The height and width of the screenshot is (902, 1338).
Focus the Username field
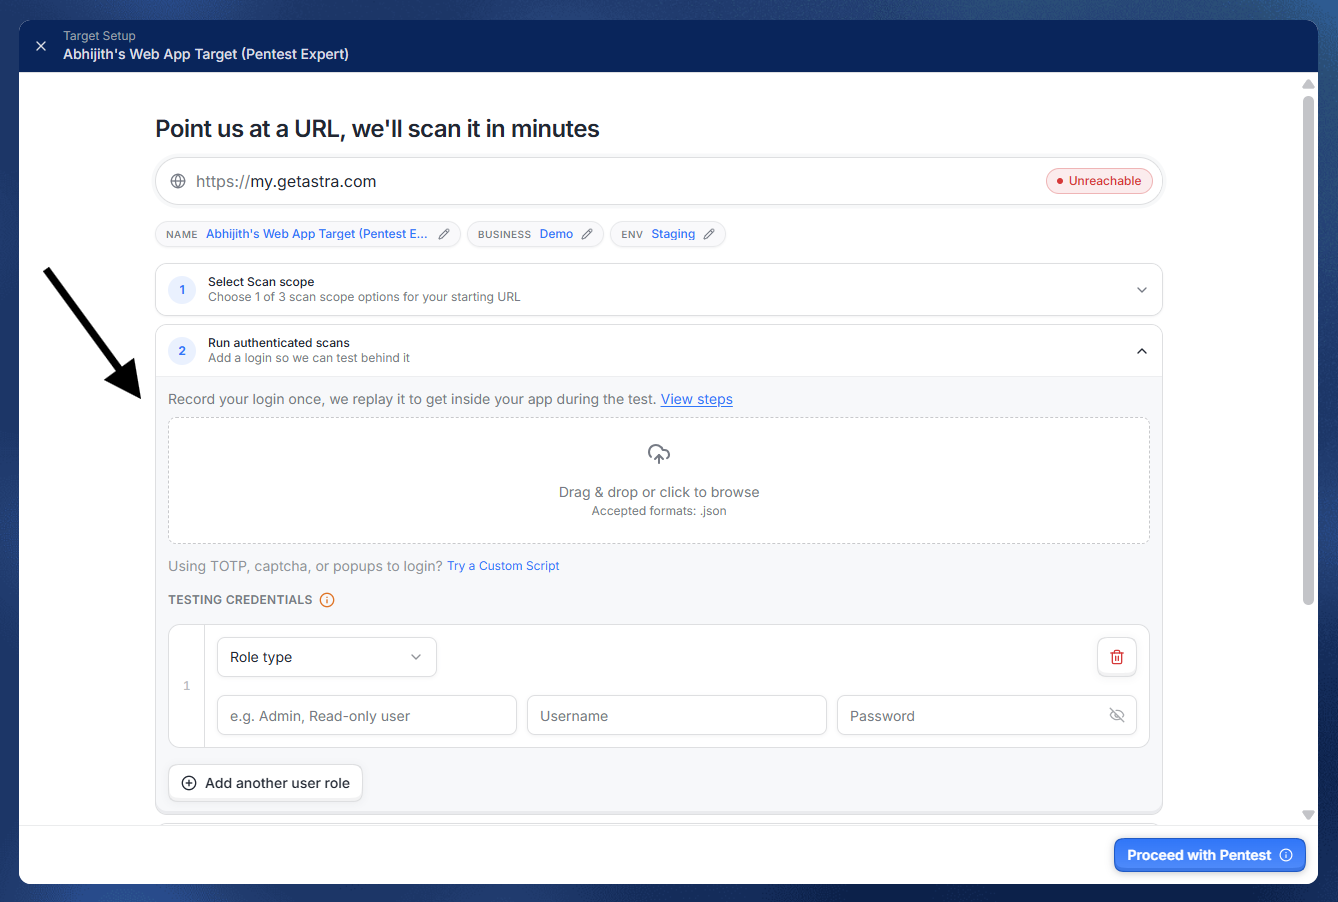(677, 716)
